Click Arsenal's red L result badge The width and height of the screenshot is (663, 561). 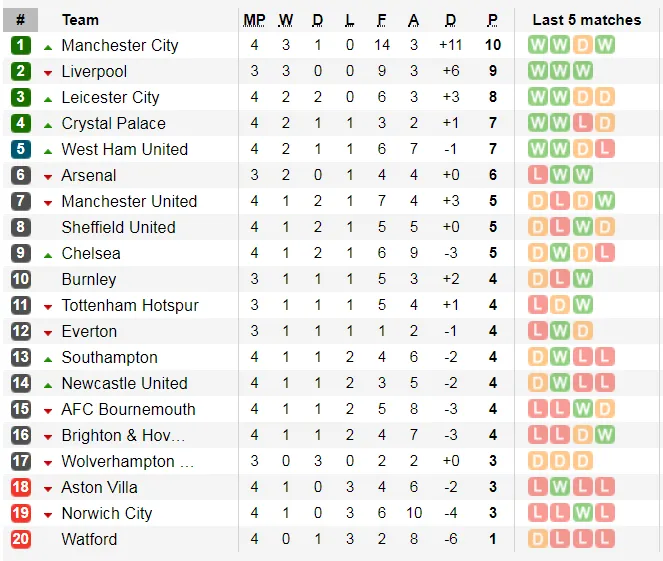coord(538,175)
